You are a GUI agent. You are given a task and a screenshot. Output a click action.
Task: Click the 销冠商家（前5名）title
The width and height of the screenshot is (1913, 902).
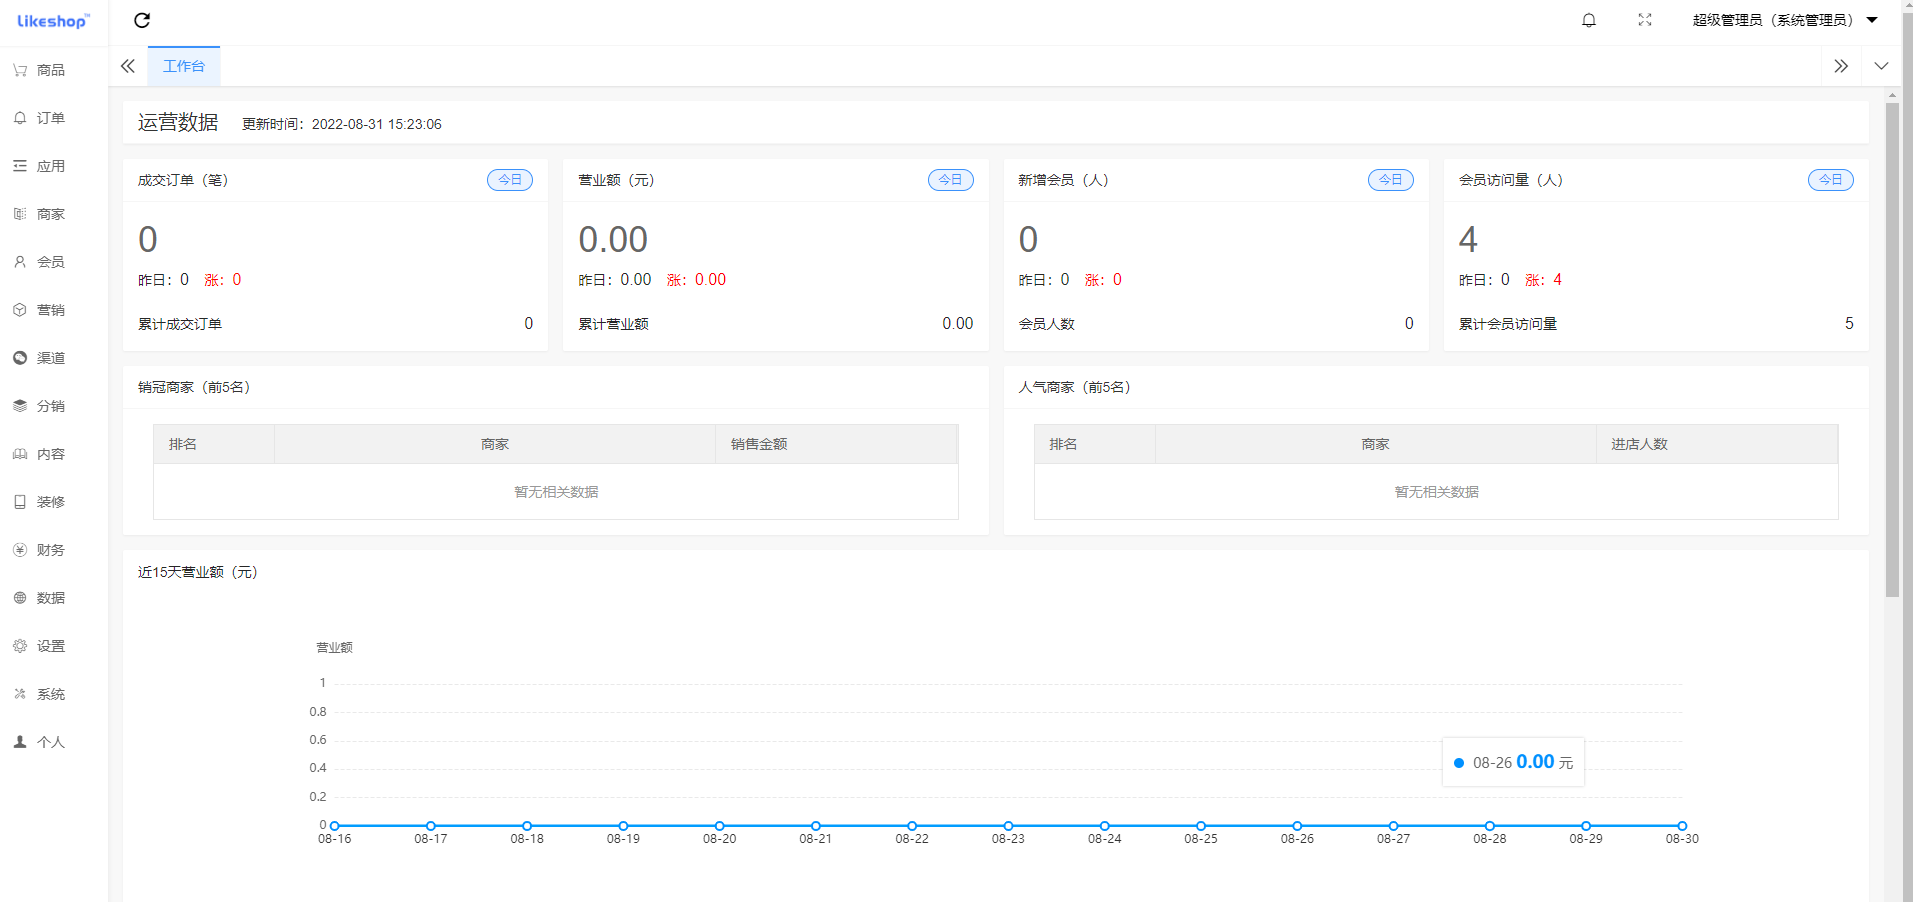(x=194, y=387)
